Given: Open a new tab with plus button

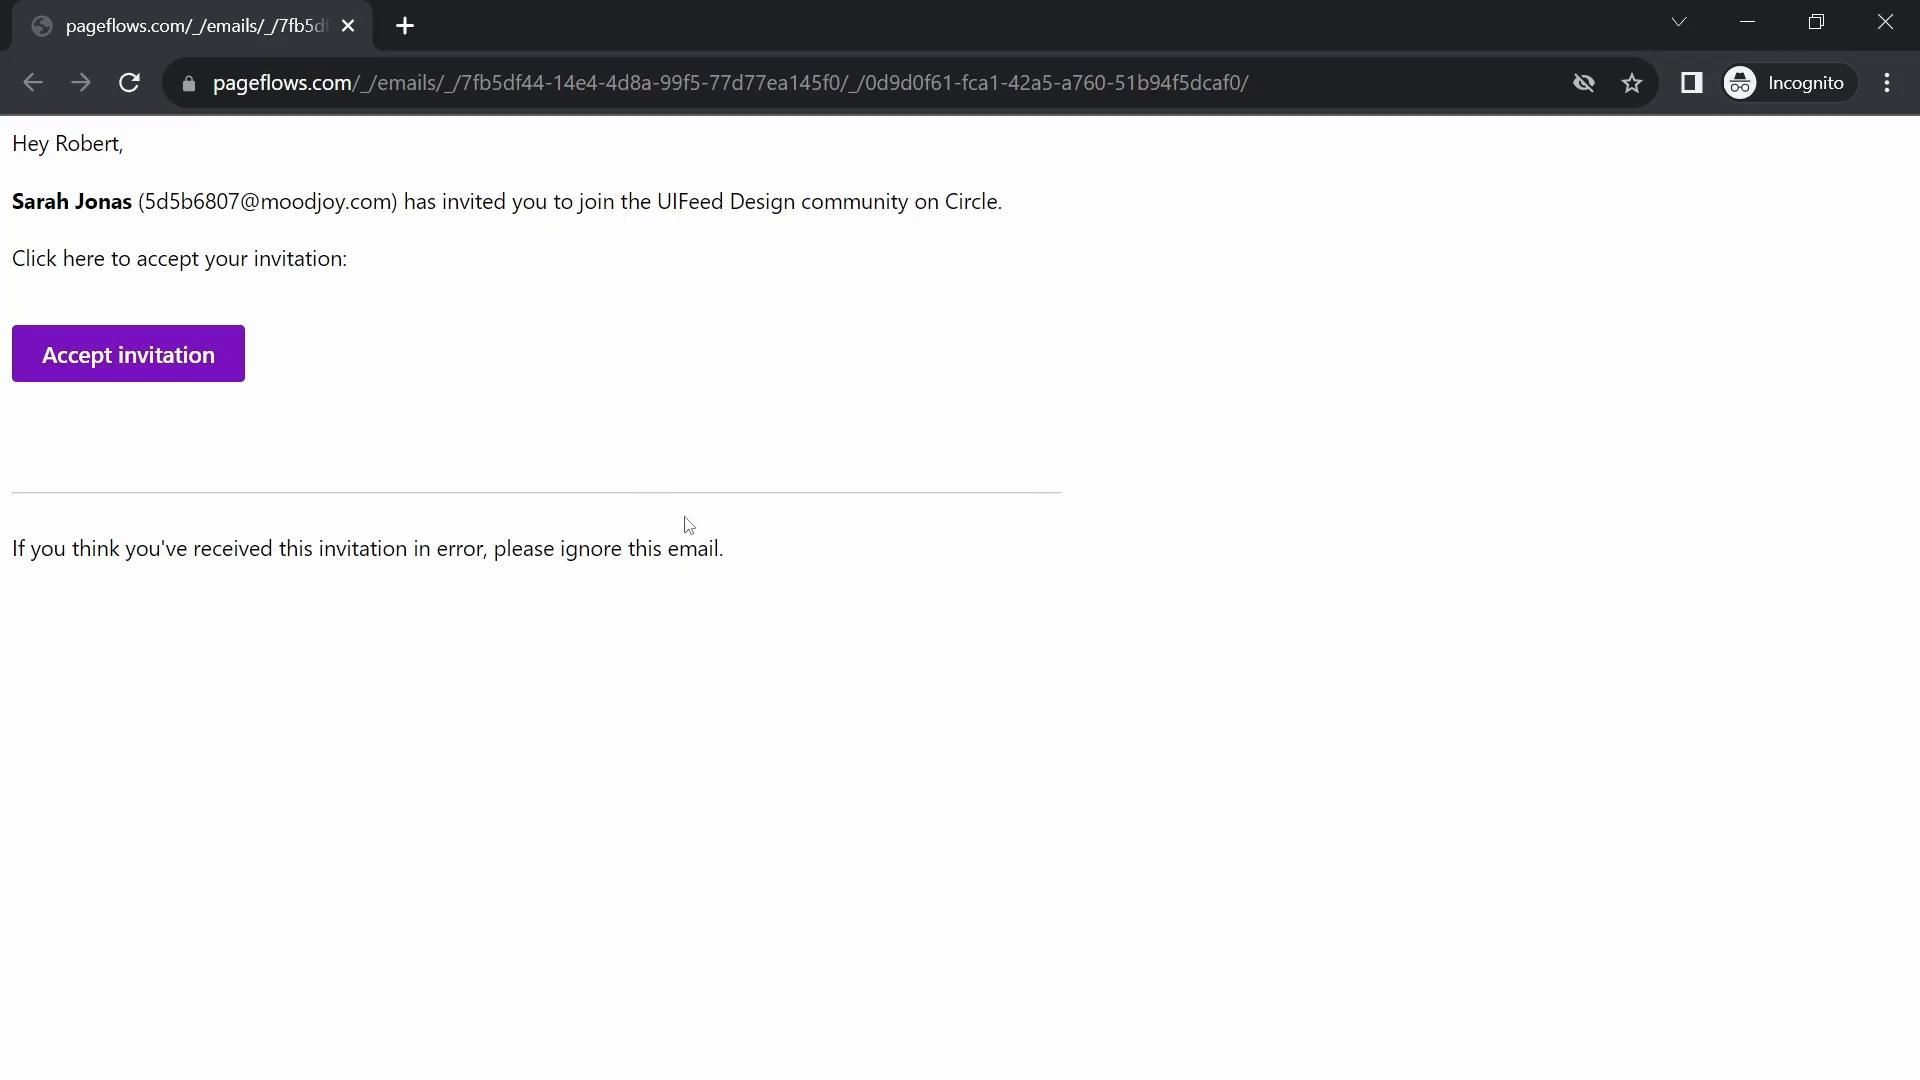Looking at the screenshot, I should (x=405, y=26).
